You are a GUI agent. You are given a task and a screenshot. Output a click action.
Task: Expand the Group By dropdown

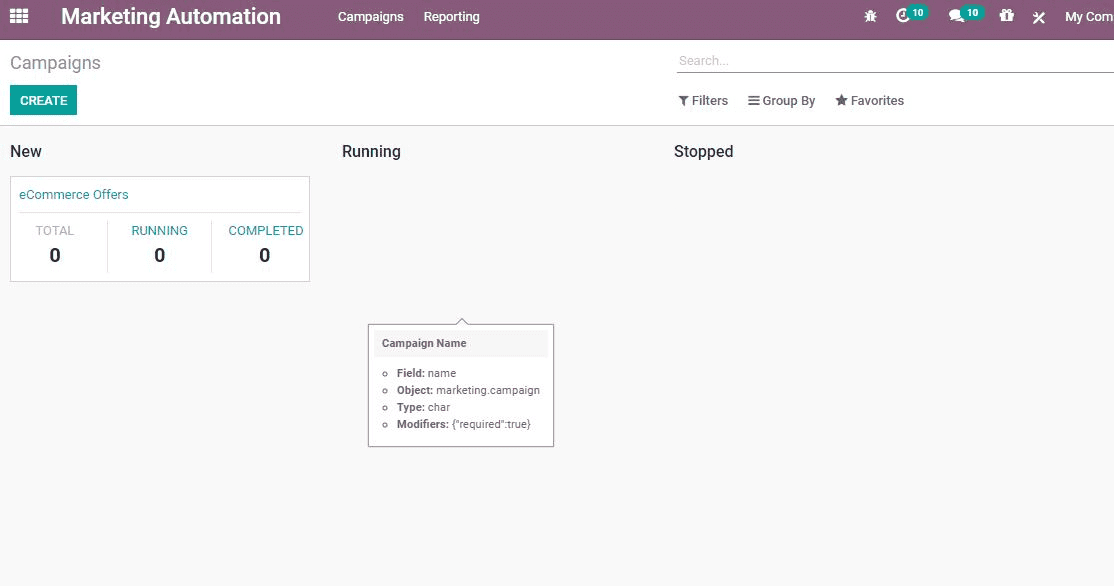[x=781, y=101]
